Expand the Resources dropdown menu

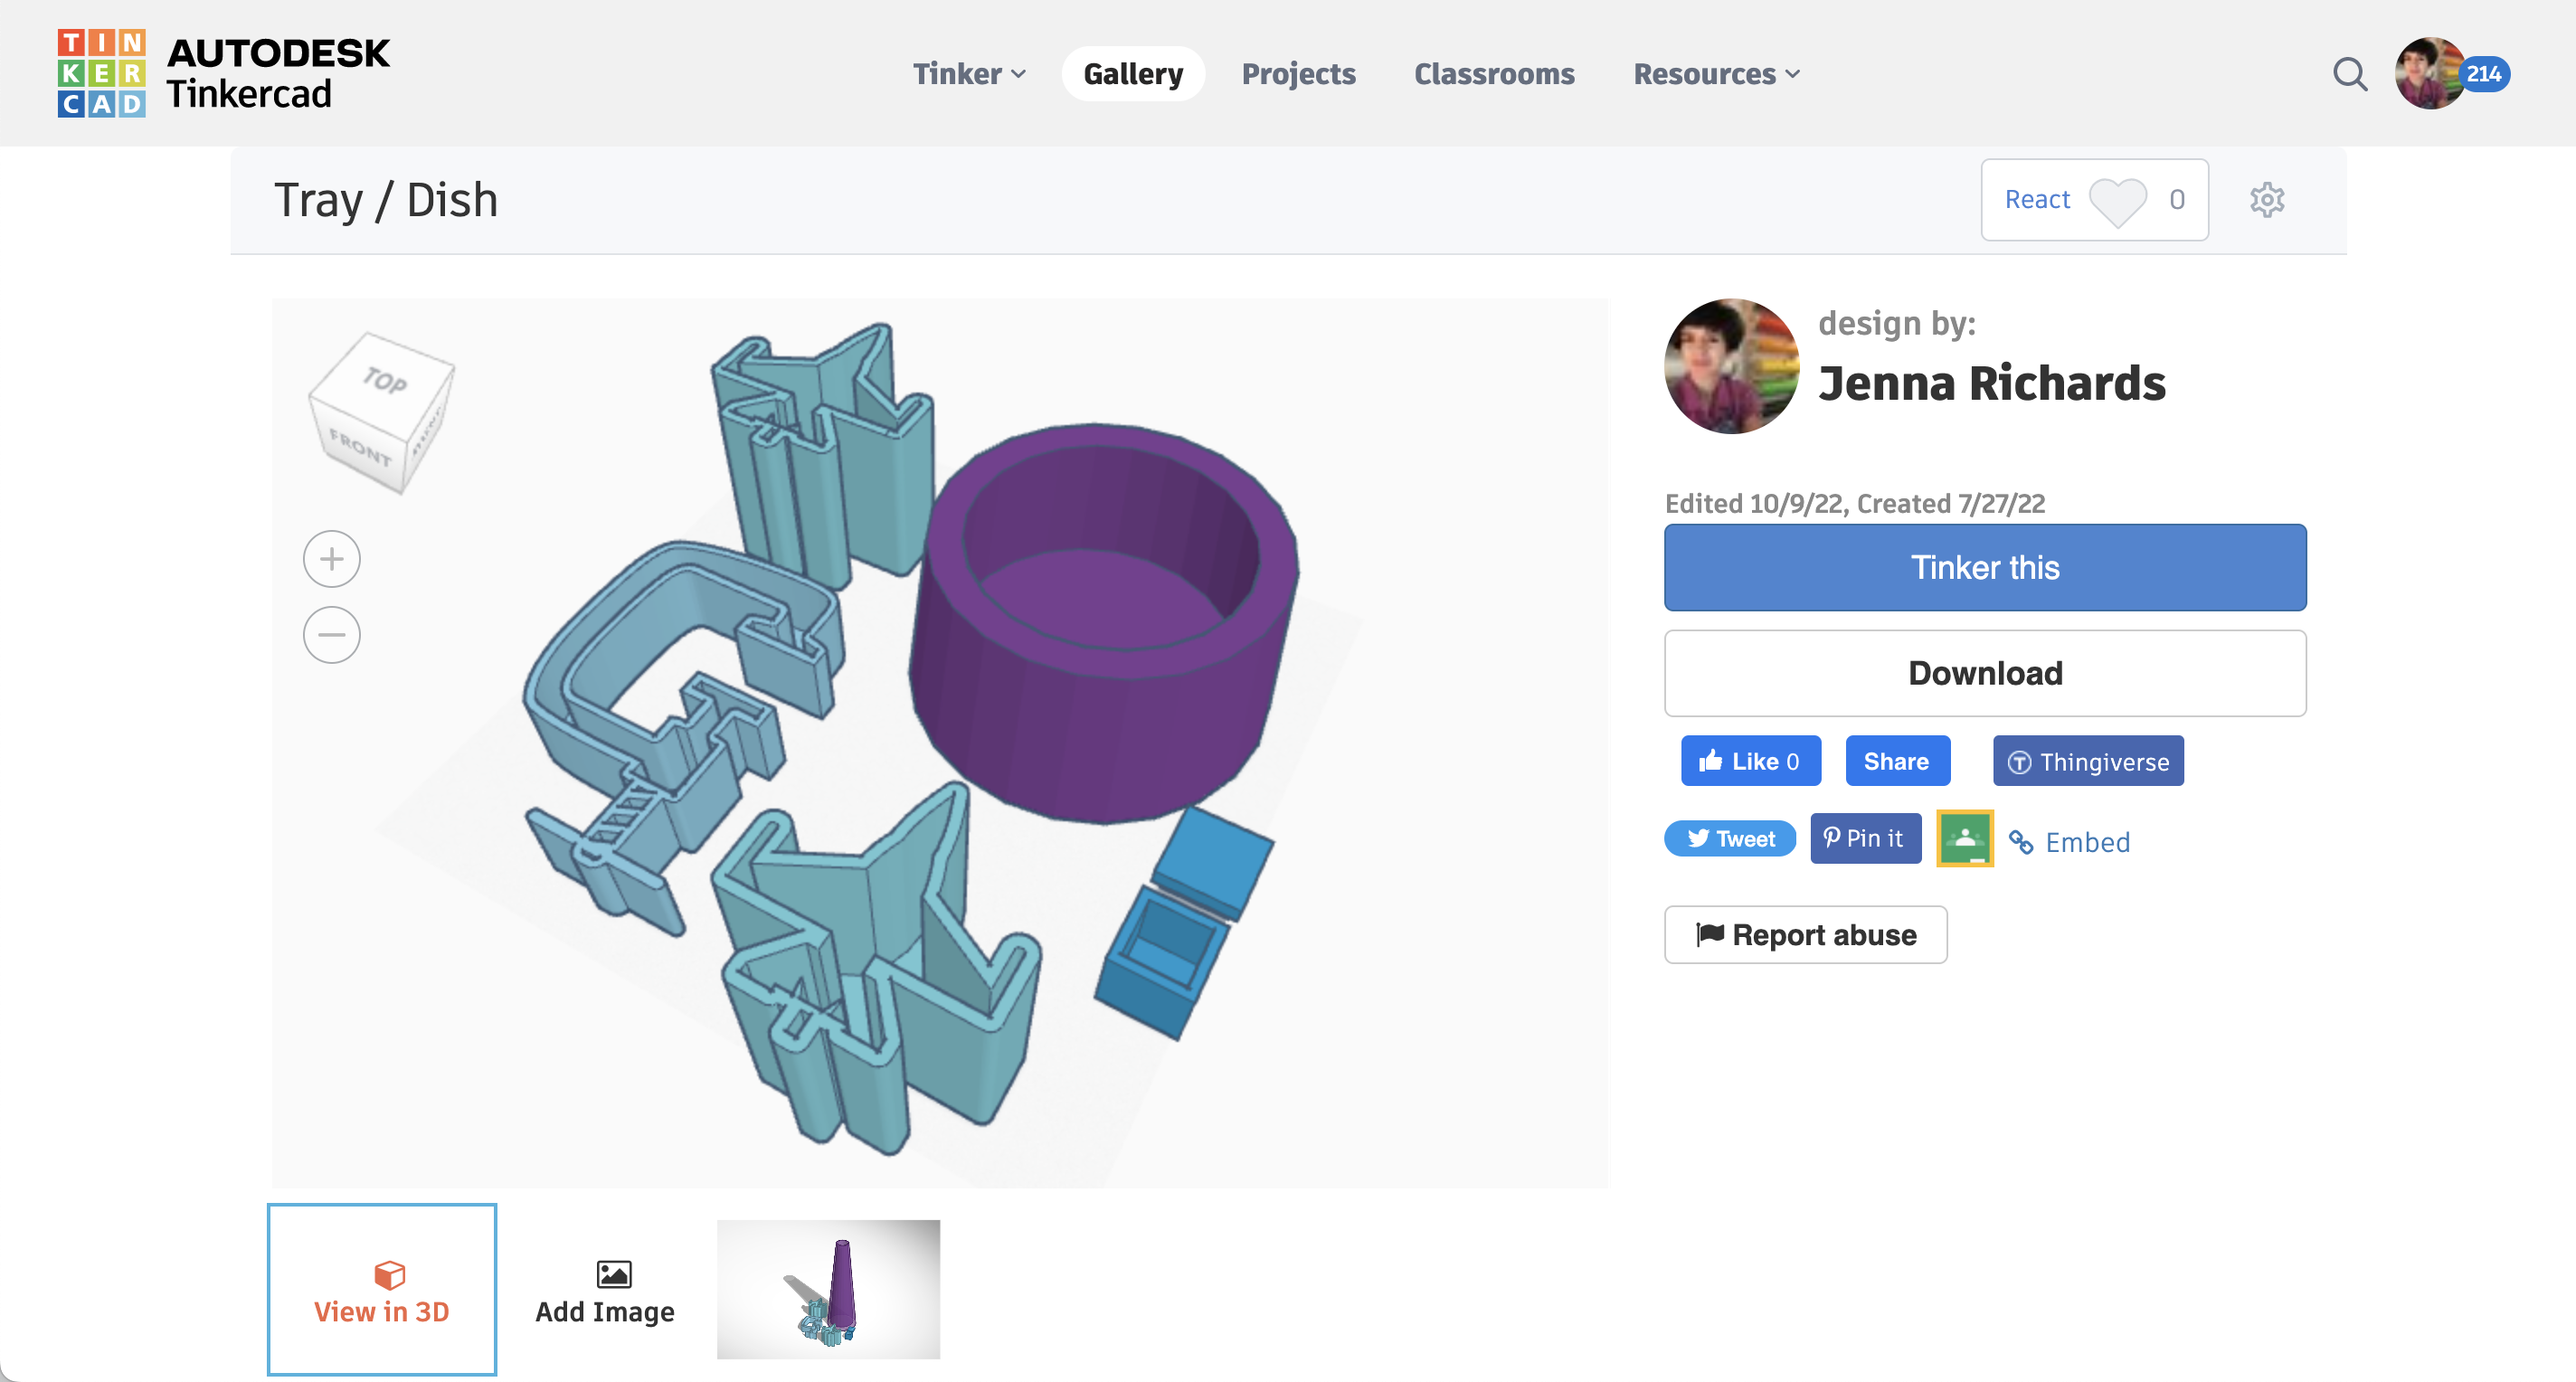coord(1716,74)
